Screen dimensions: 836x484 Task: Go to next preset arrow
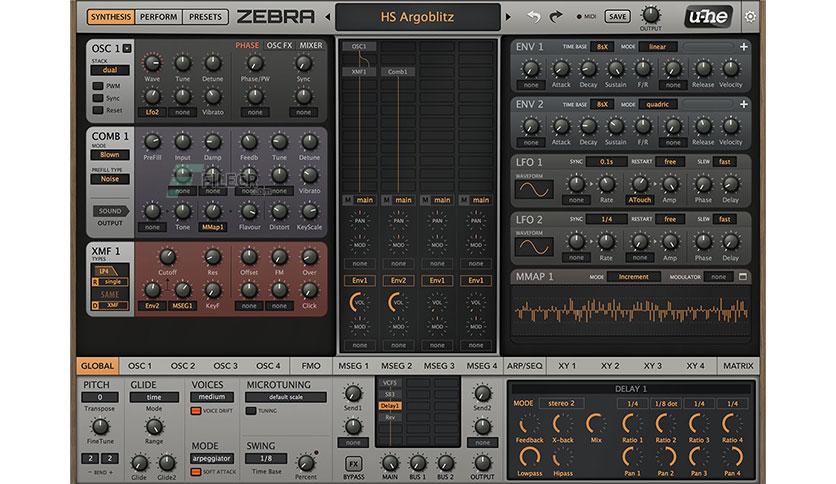[x=508, y=17]
